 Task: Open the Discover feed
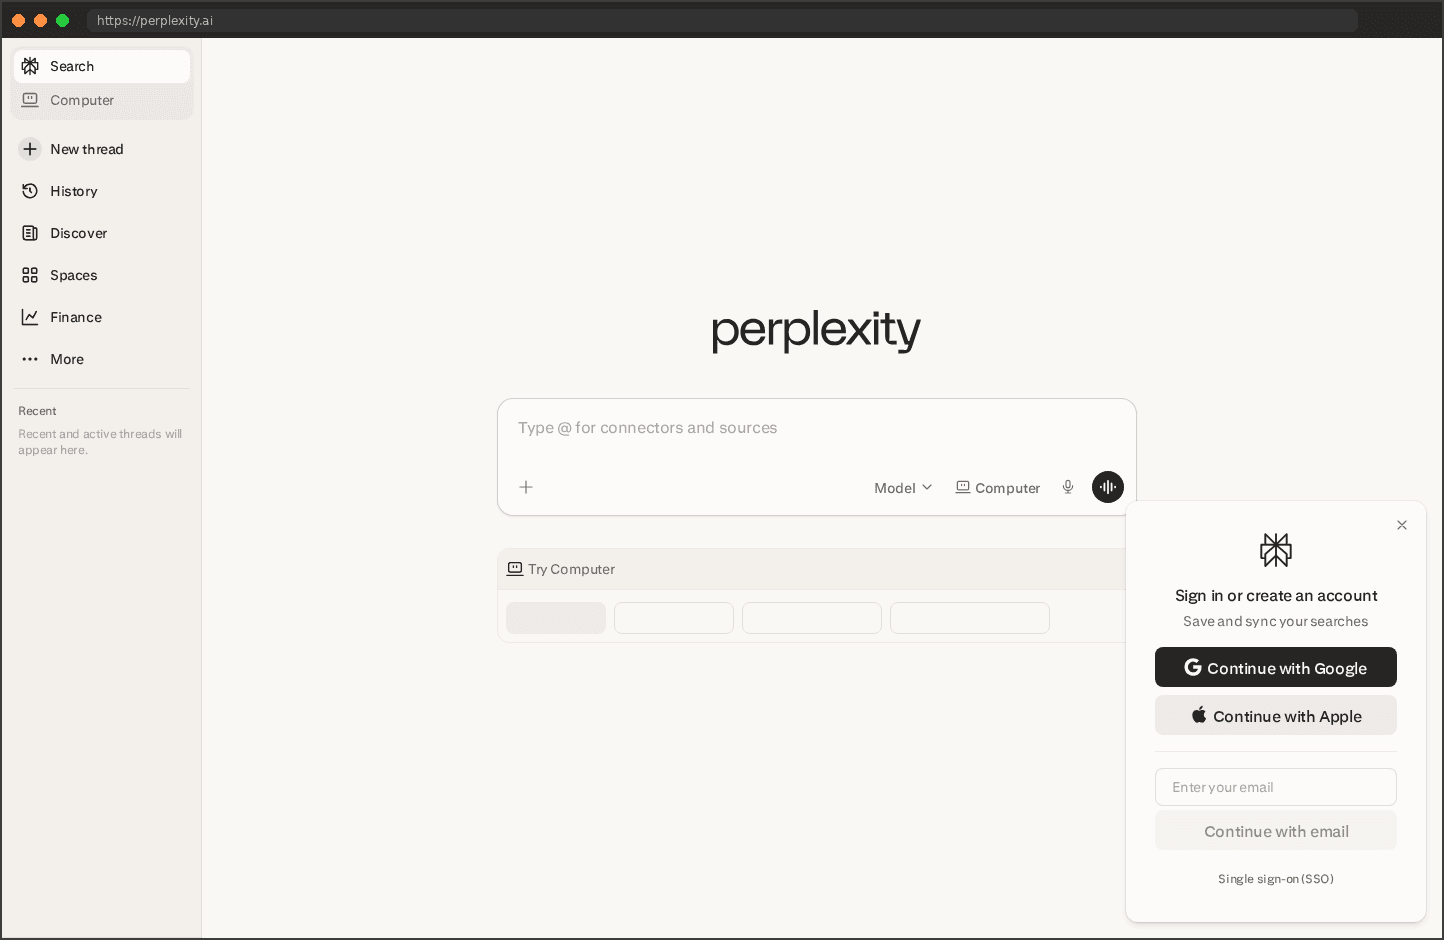(x=78, y=233)
